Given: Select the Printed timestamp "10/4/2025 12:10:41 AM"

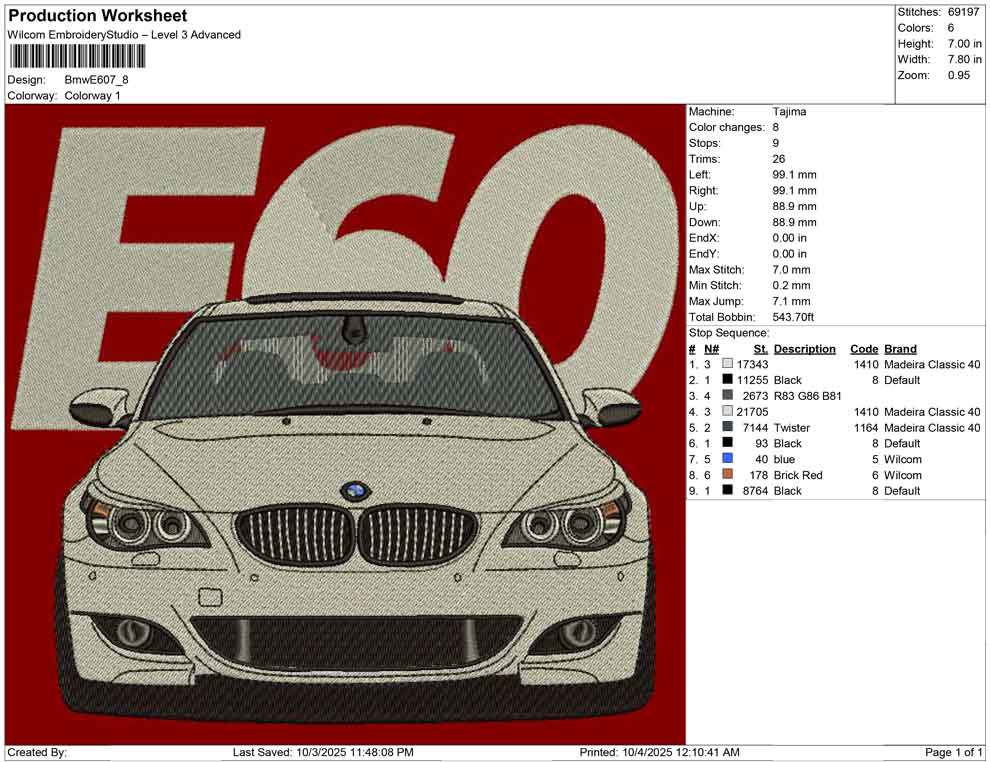Looking at the screenshot, I should pos(681,752).
